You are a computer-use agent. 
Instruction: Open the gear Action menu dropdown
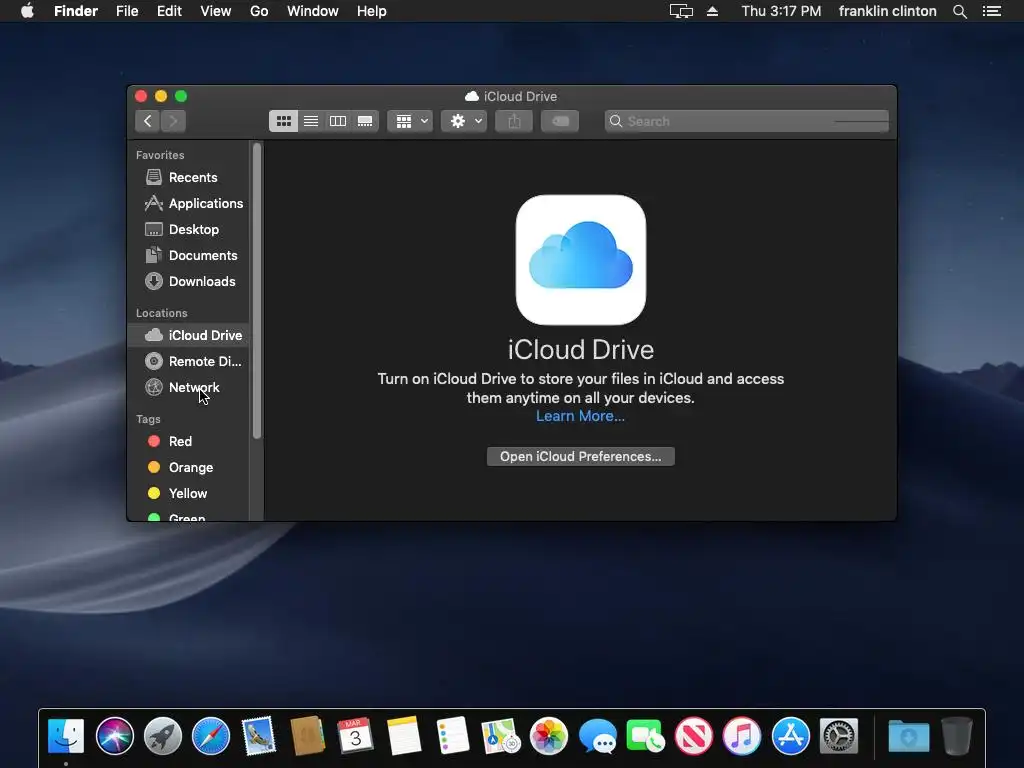(x=464, y=121)
